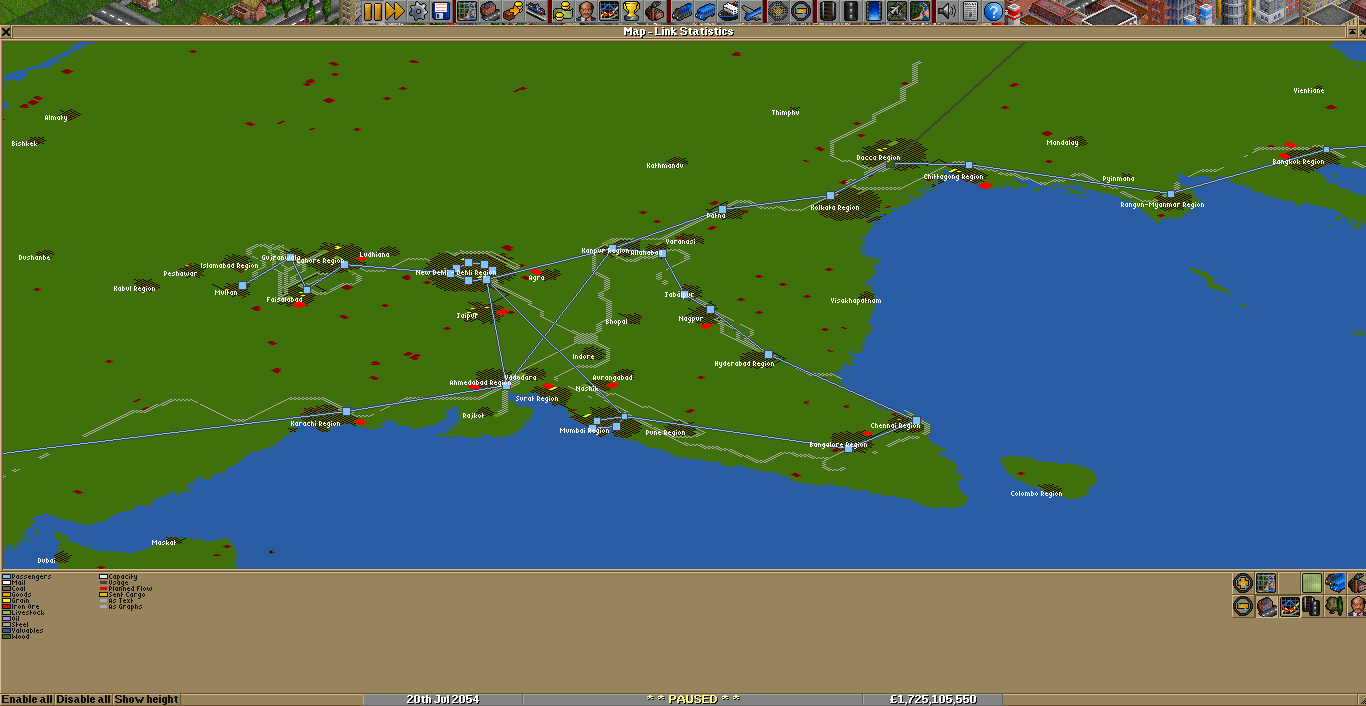This screenshot has width=1366, height=706.
Task: Open the game options gear menu
Action: [x=417, y=12]
